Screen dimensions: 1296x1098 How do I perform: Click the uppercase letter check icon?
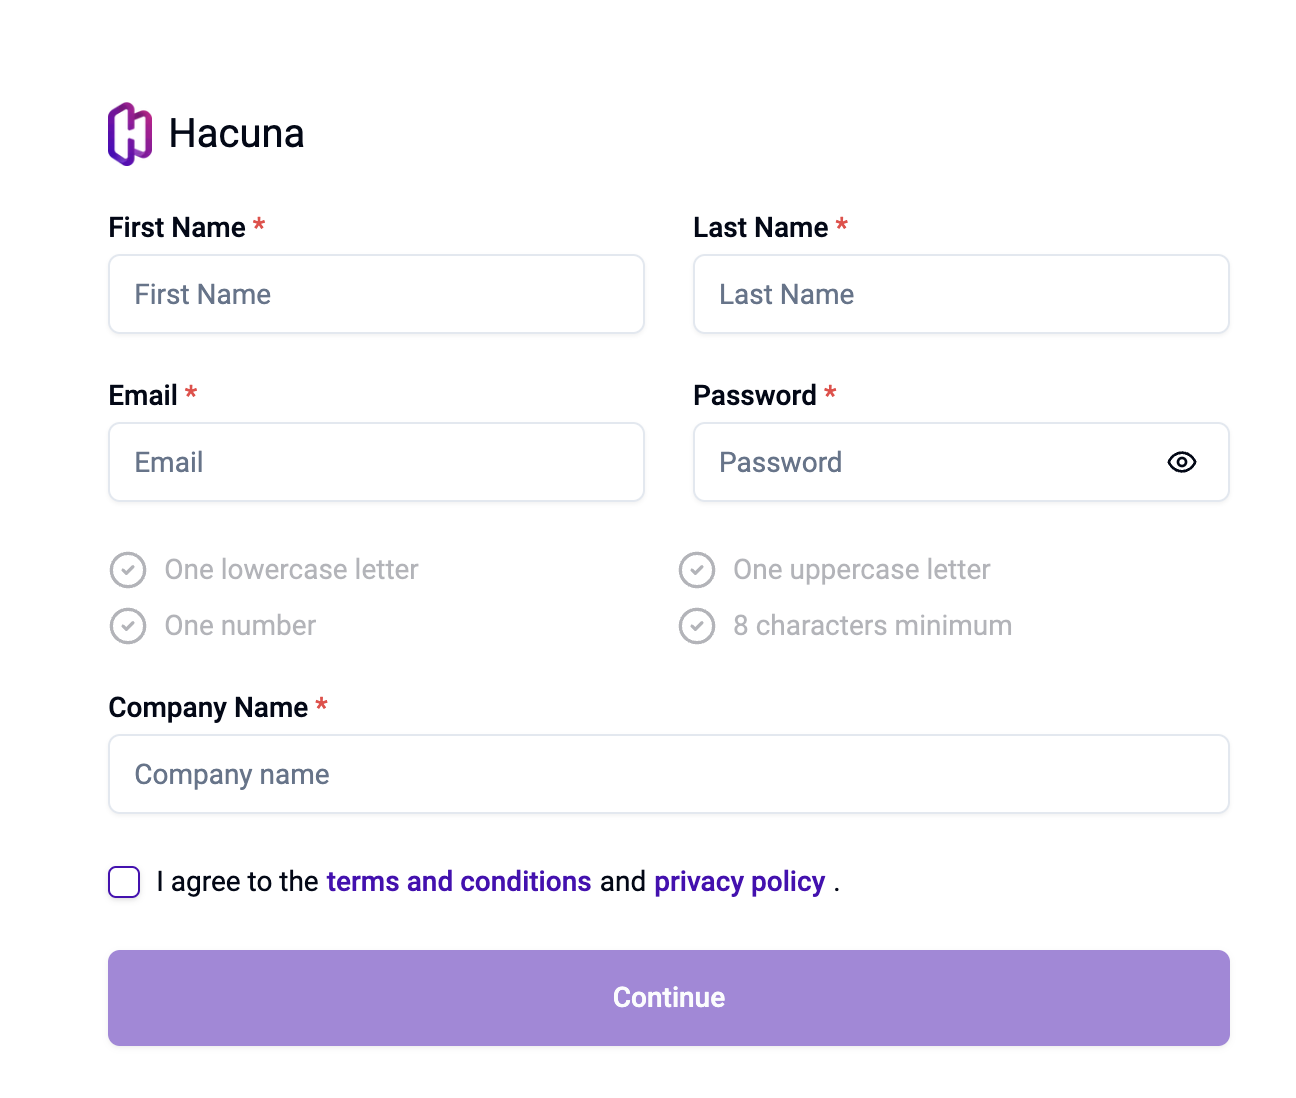(x=697, y=570)
